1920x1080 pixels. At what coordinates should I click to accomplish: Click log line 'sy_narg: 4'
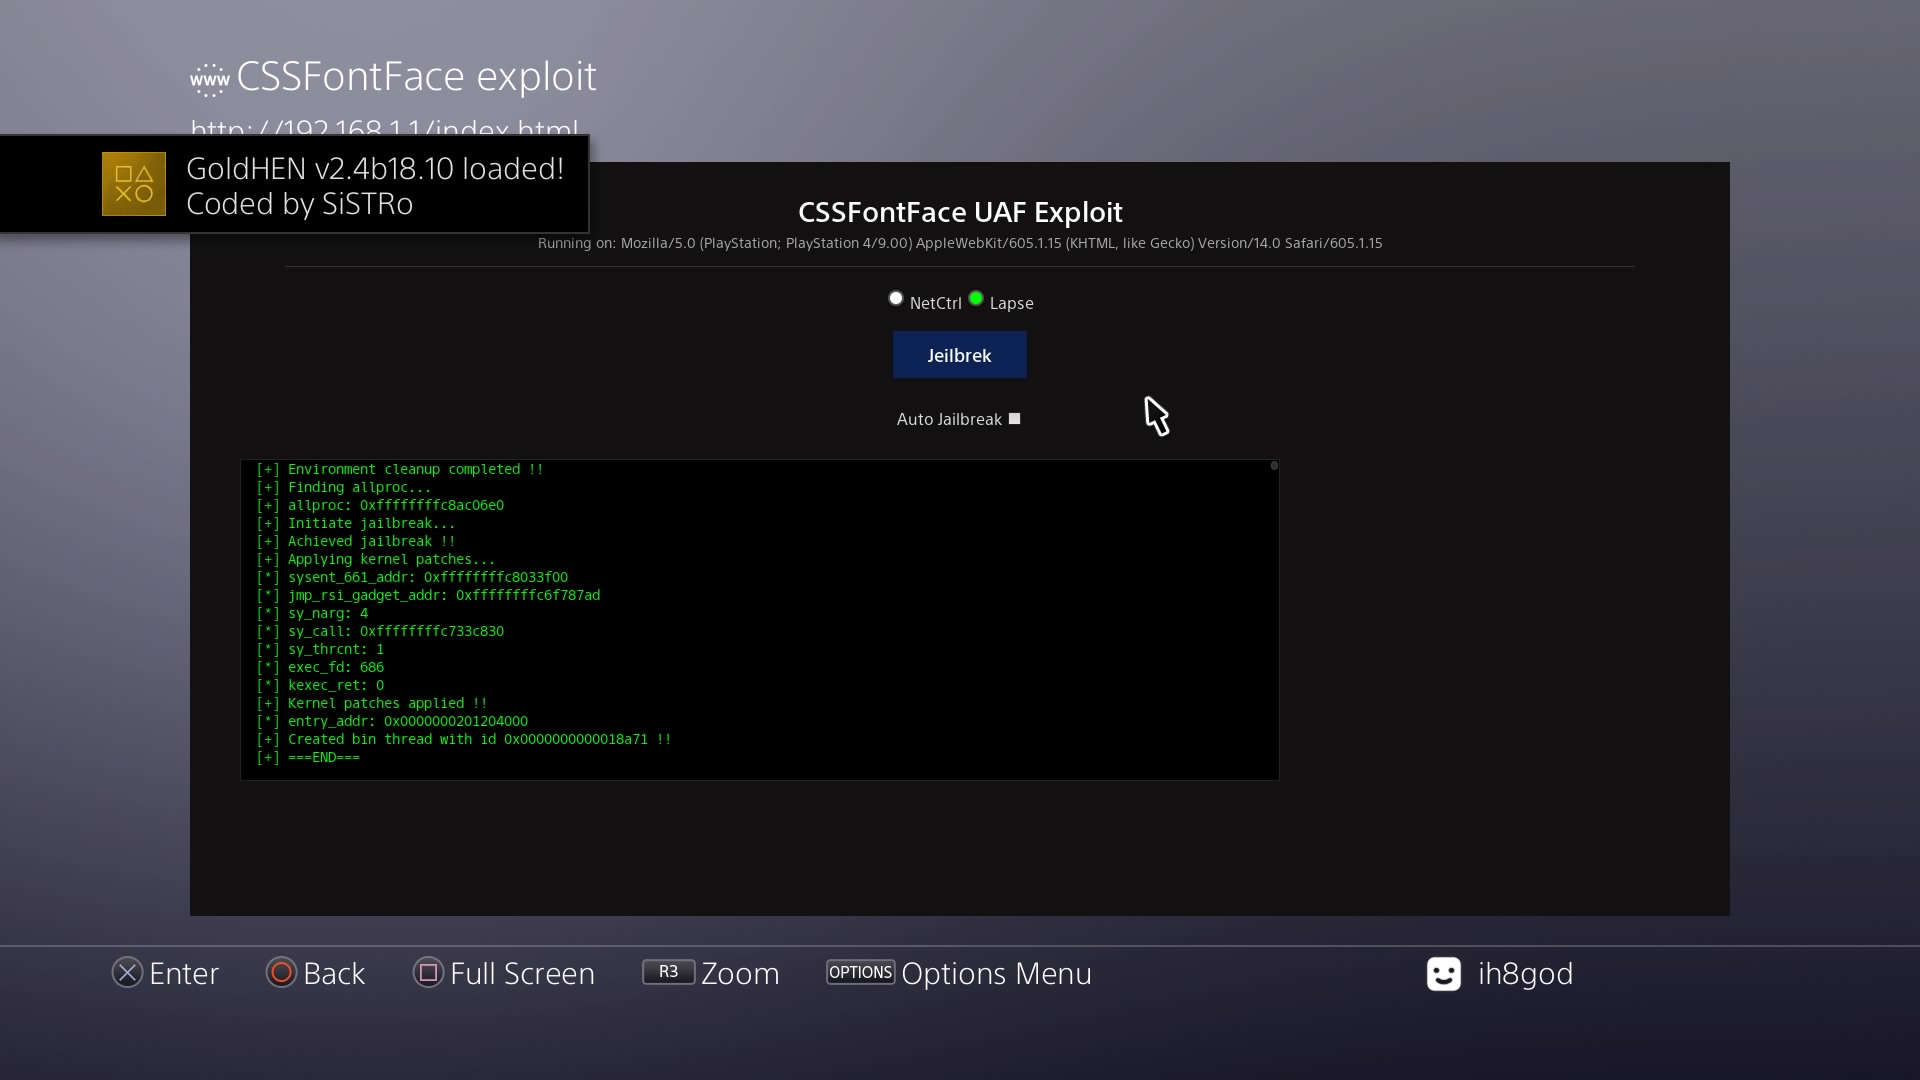click(x=312, y=613)
